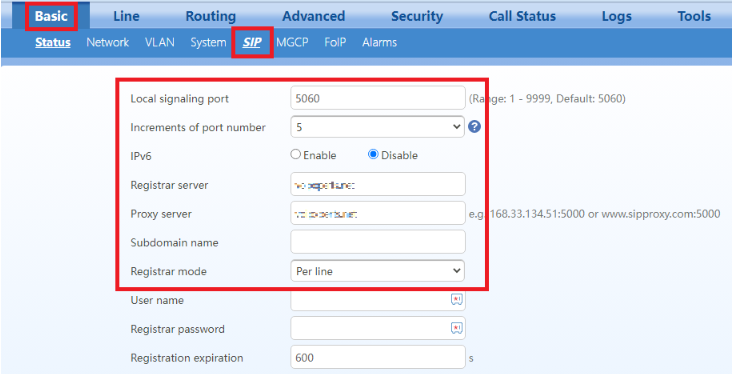Click the Local signaling port input field
The image size is (732, 374).
378,98
